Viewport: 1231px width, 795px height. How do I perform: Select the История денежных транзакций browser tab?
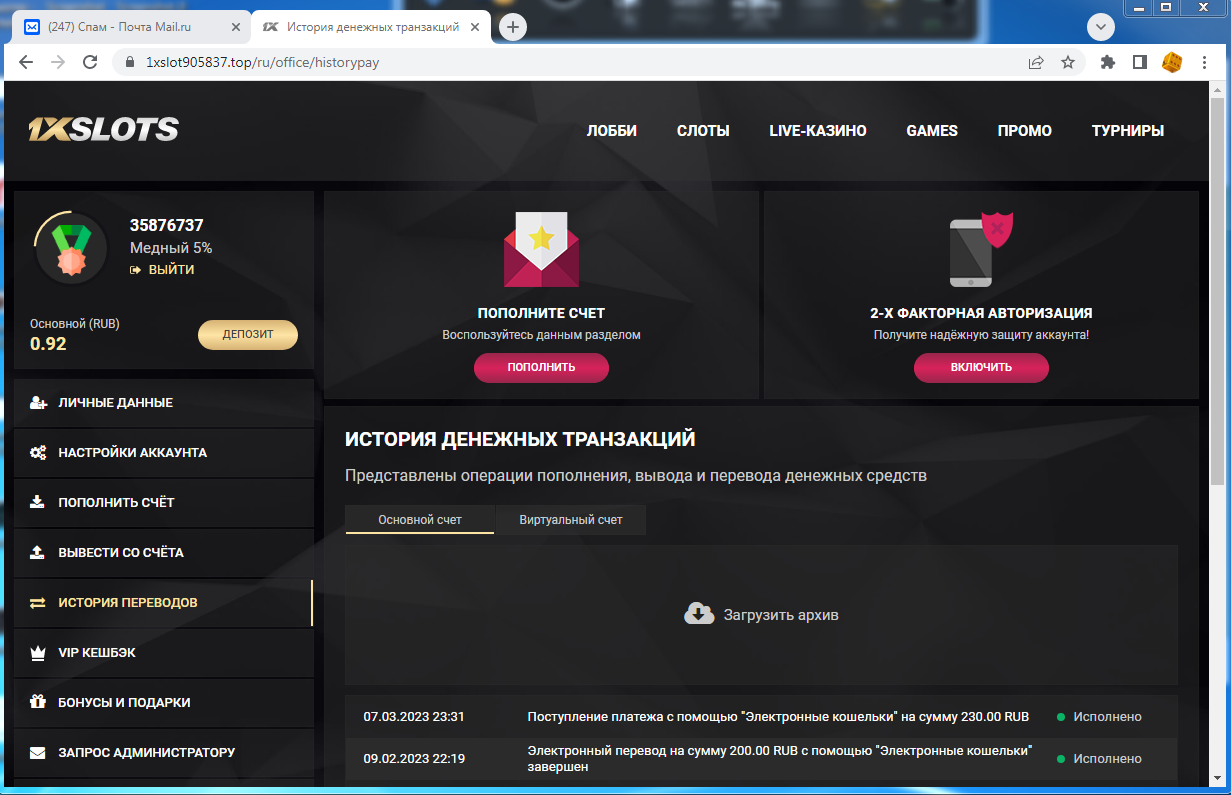[x=372, y=27]
